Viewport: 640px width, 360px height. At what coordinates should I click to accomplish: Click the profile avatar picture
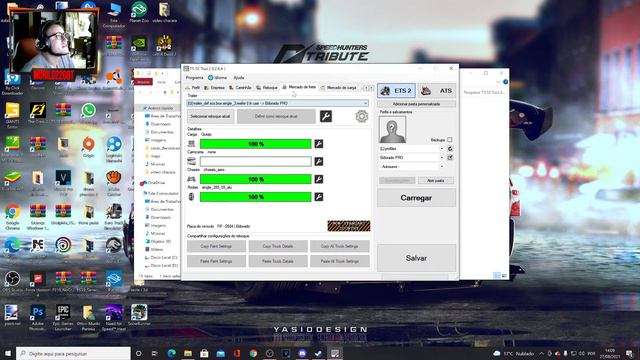392,129
